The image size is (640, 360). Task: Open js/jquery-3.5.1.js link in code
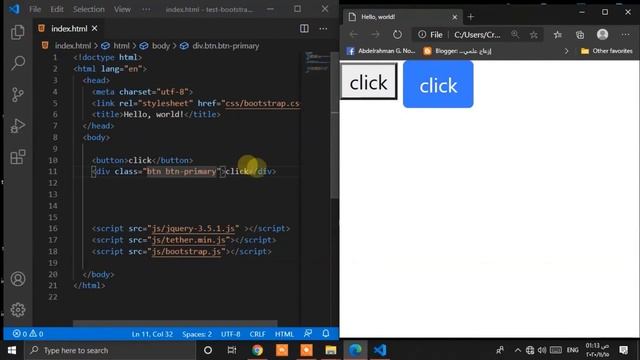tap(193, 229)
